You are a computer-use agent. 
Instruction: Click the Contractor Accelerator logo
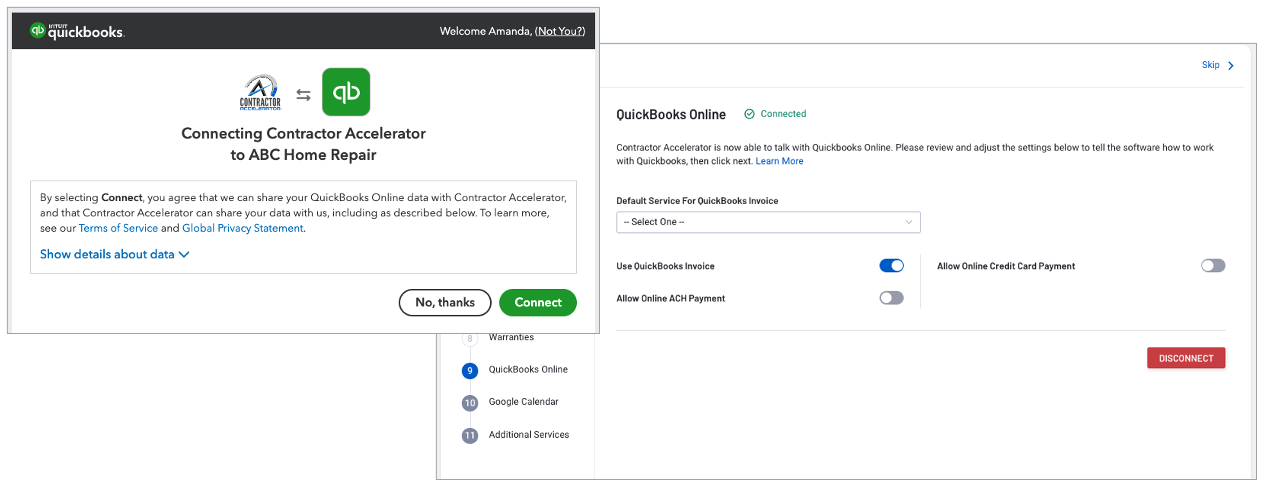[x=260, y=92]
